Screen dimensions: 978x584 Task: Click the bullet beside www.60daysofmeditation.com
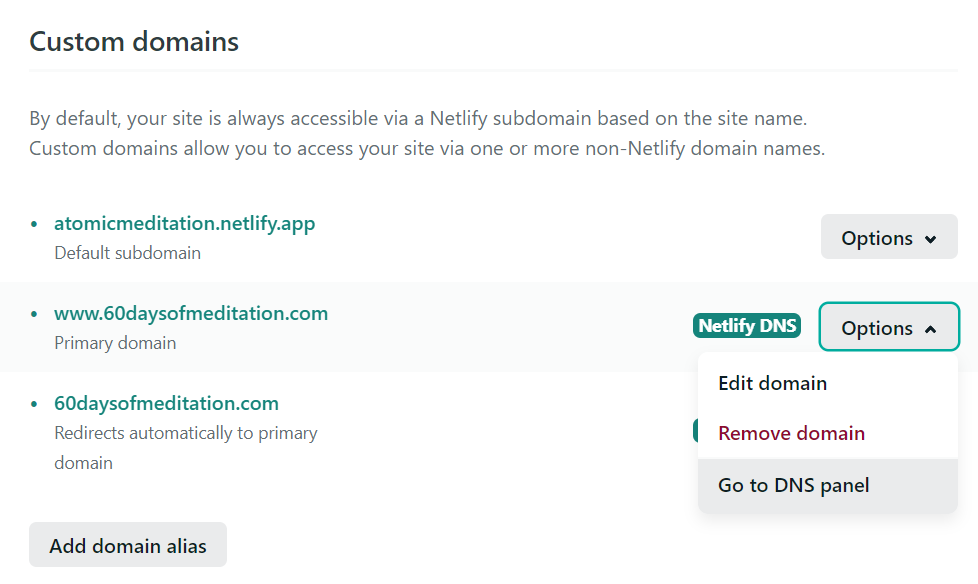tap(34, 314)
